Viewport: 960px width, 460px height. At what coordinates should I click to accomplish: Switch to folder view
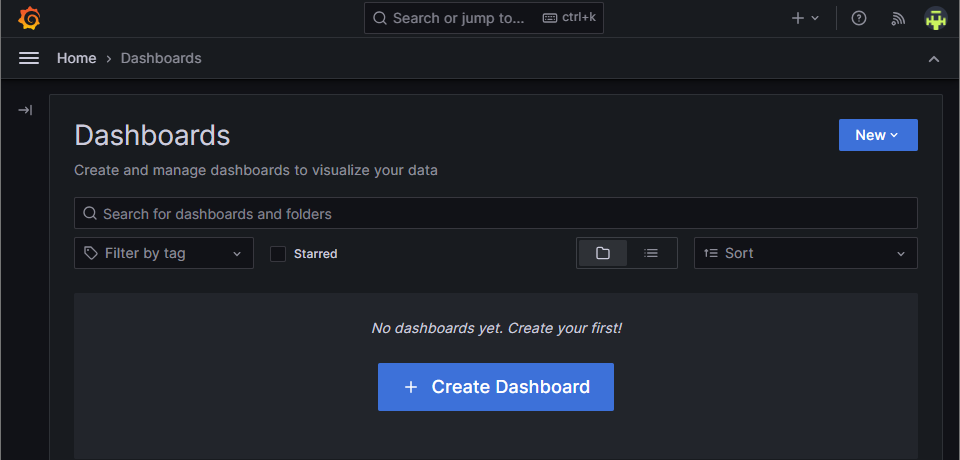click(602, 253)
